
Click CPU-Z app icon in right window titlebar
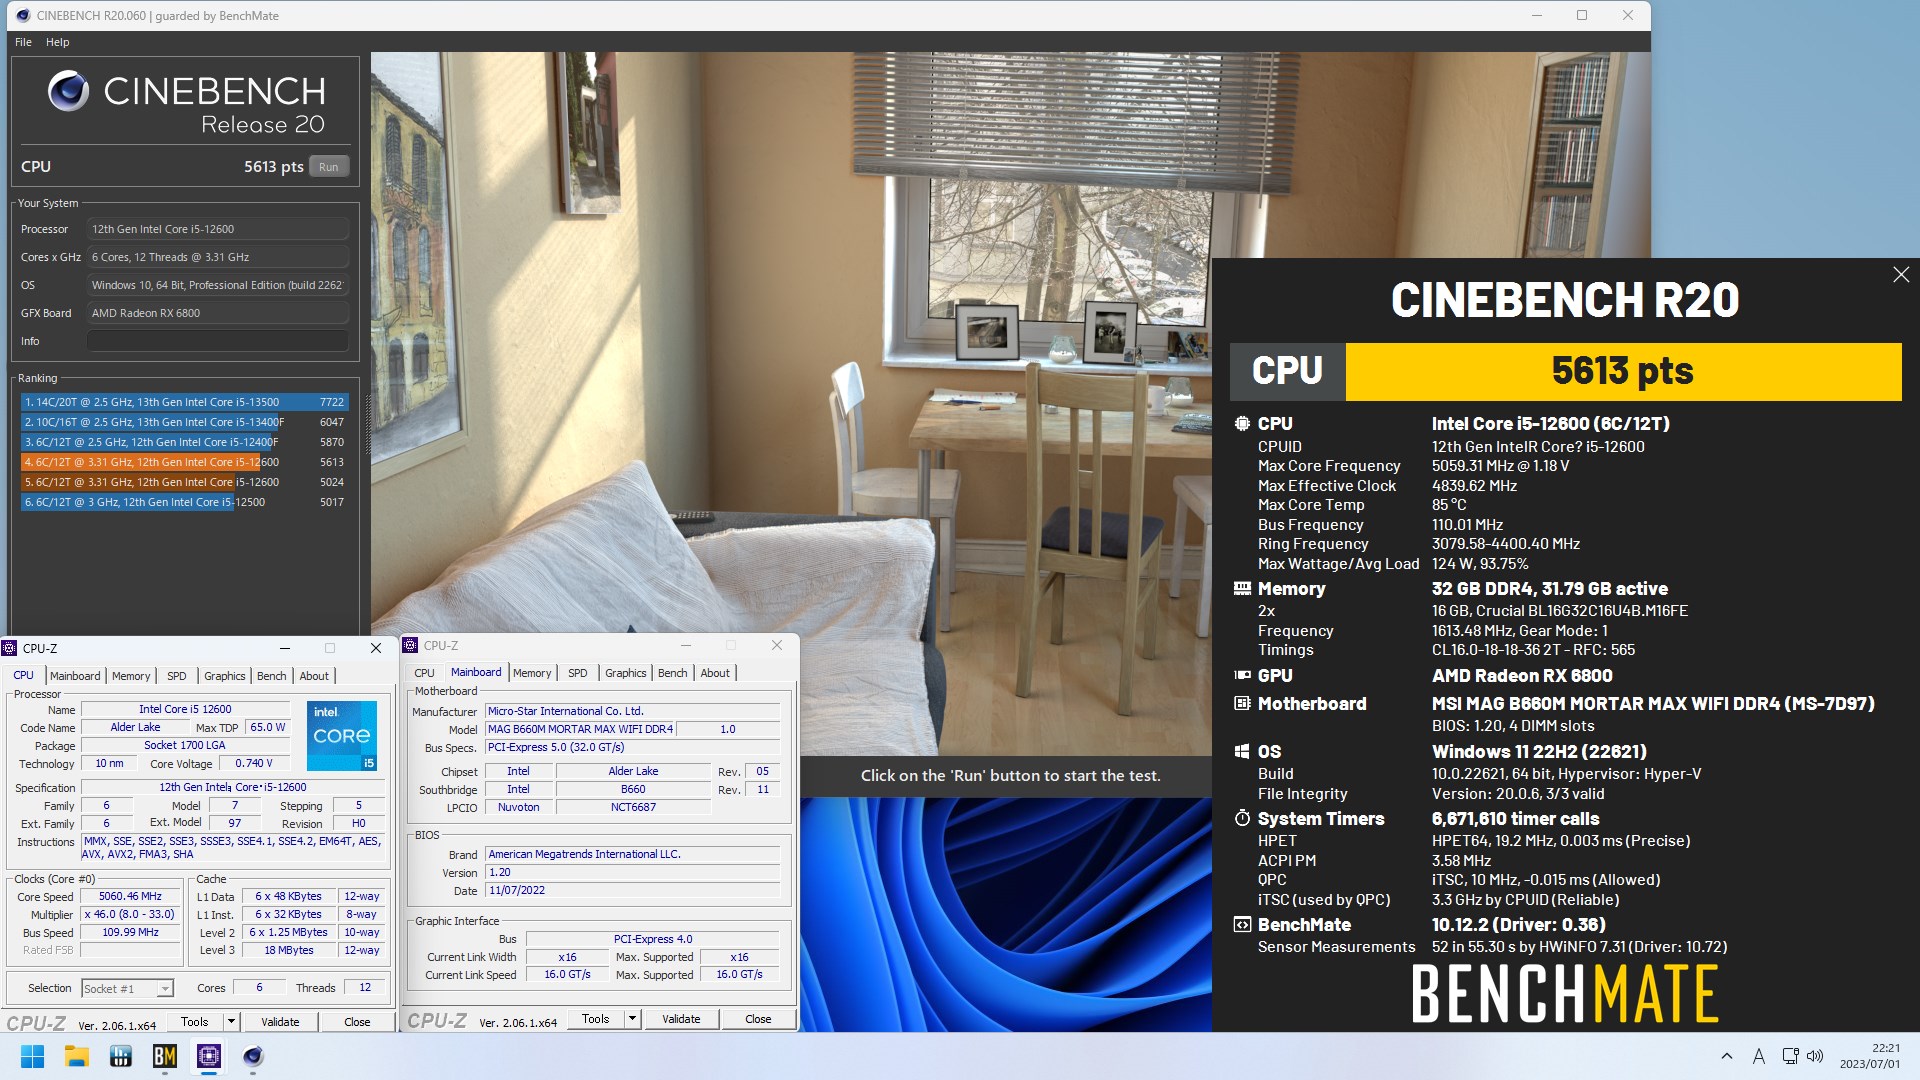click(x=410, y=645)
